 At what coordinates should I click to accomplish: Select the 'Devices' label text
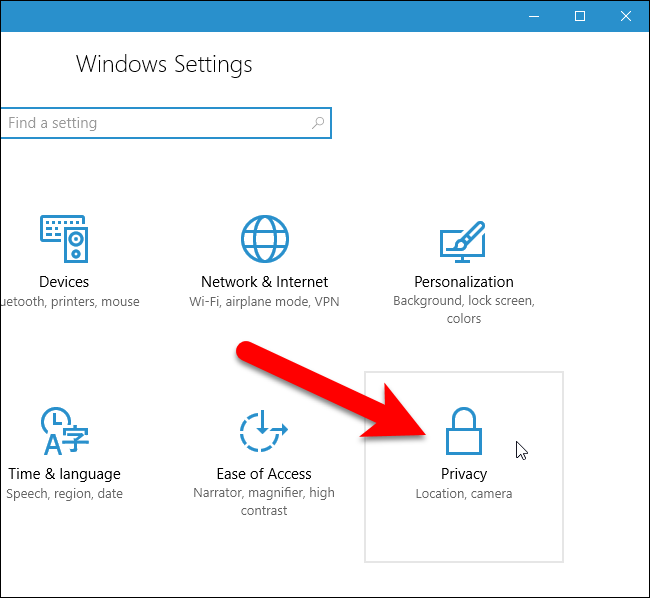[x=64, y=282]
